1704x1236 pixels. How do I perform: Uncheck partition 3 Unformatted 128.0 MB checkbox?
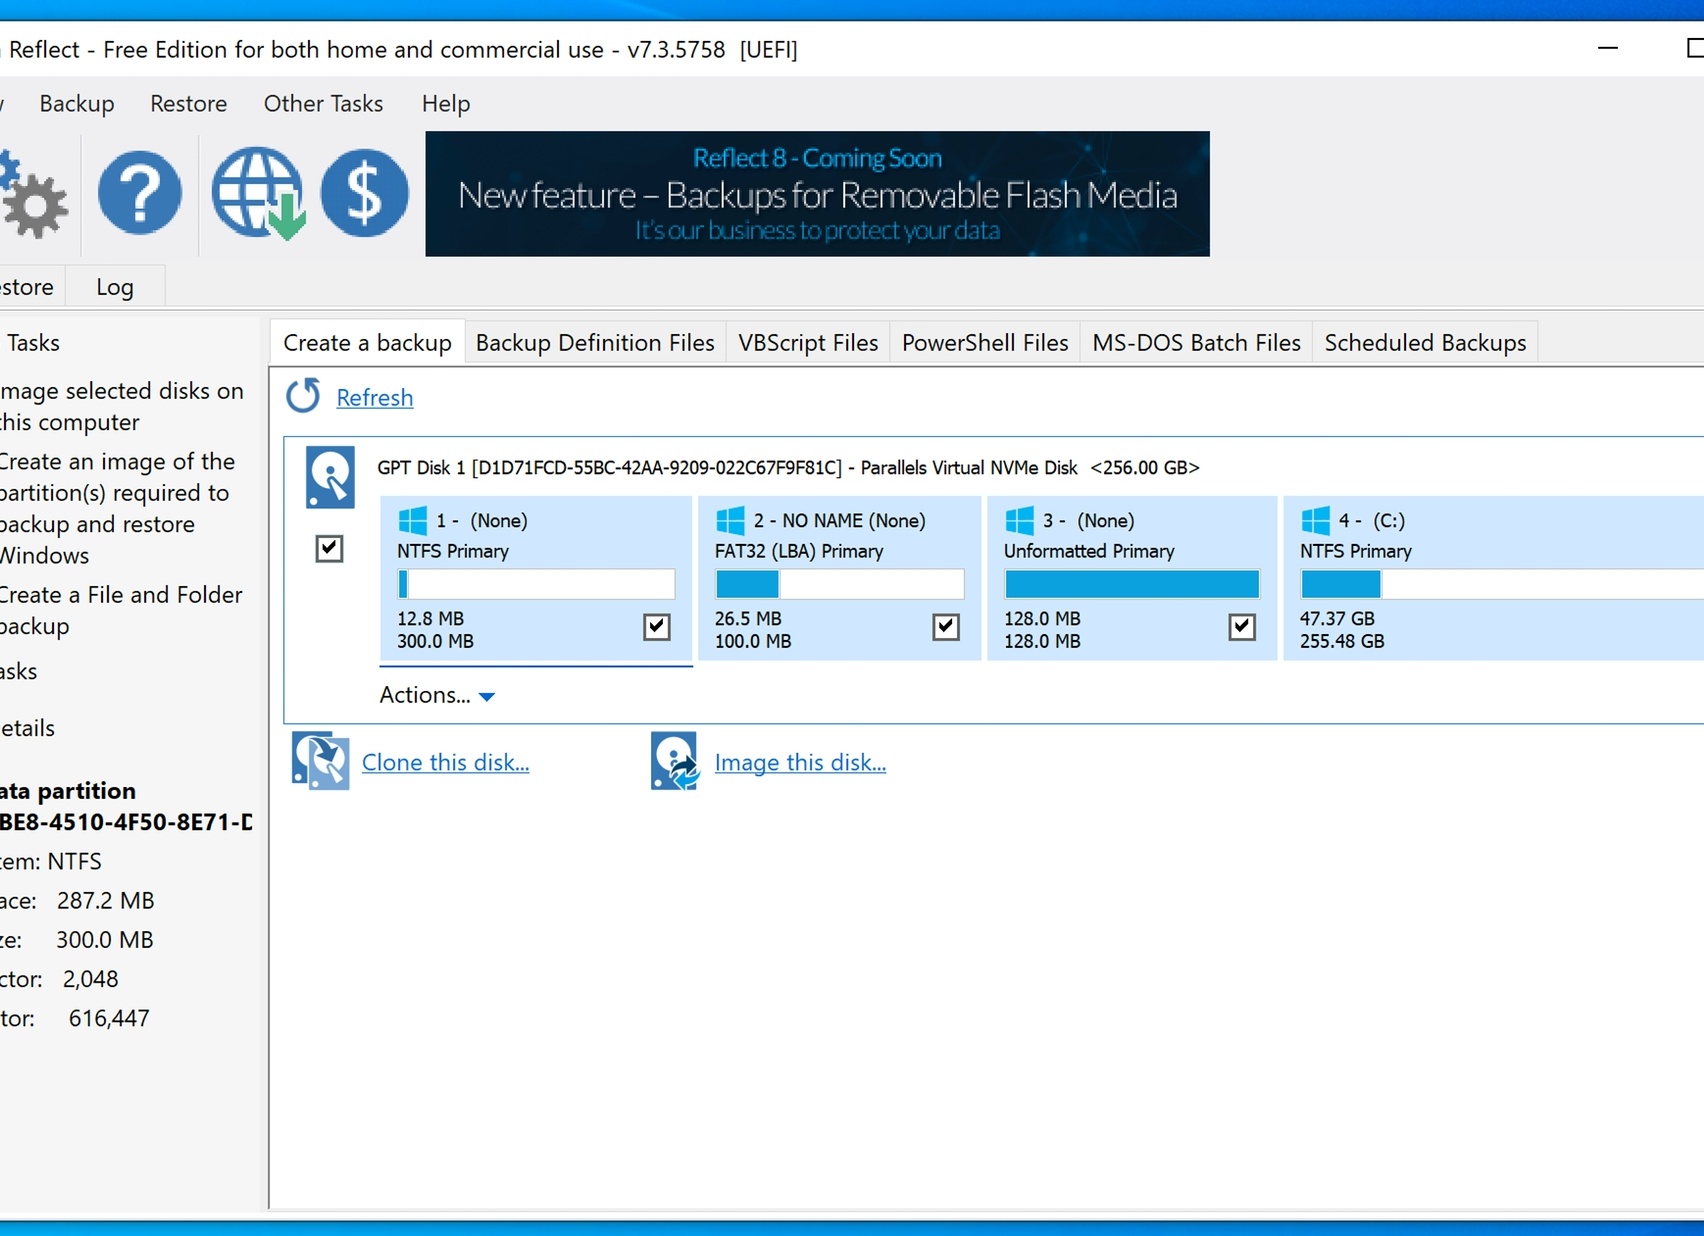tap(1242, 627)
